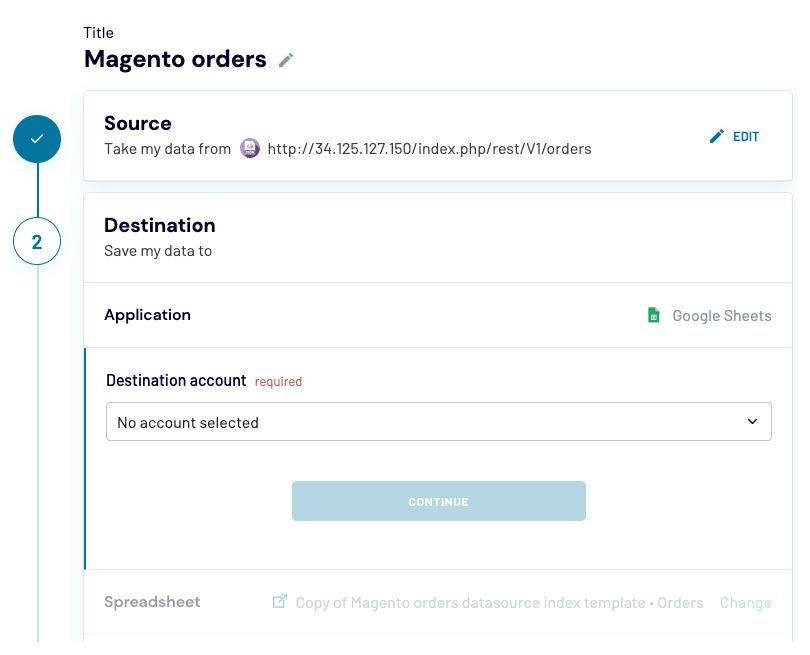This screenshot has height=655, width=810.
Task: Click the pencil icon next to EDIT
Action: 716,136
